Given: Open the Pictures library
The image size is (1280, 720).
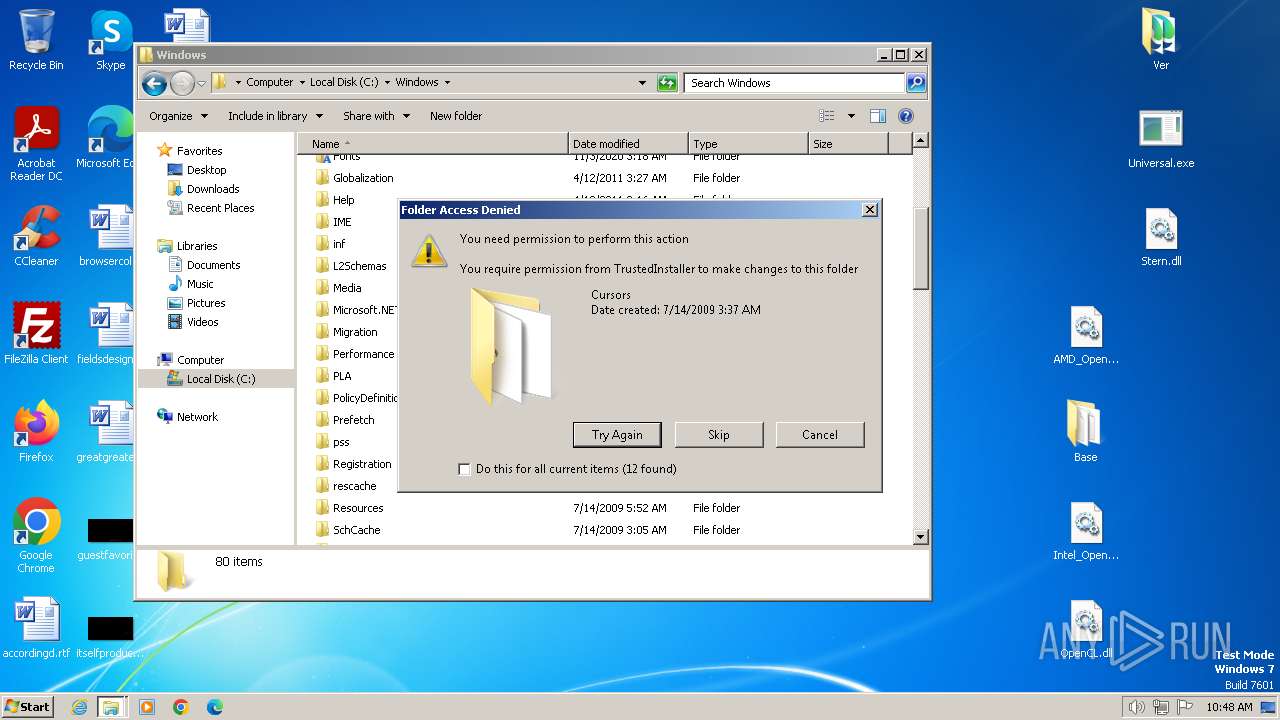Looking at the screenshot, I should (206, 303).
